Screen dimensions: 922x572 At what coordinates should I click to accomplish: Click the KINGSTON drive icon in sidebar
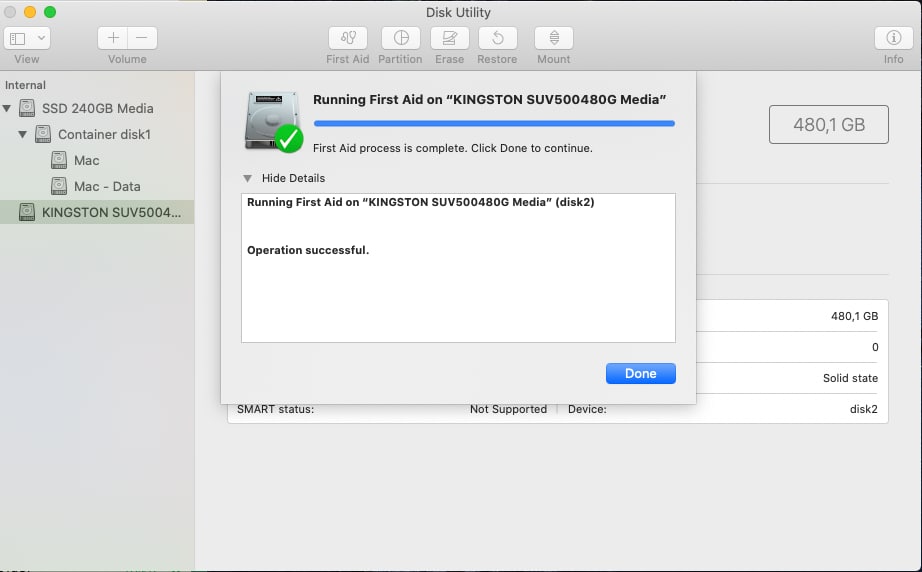coord(26,212)
